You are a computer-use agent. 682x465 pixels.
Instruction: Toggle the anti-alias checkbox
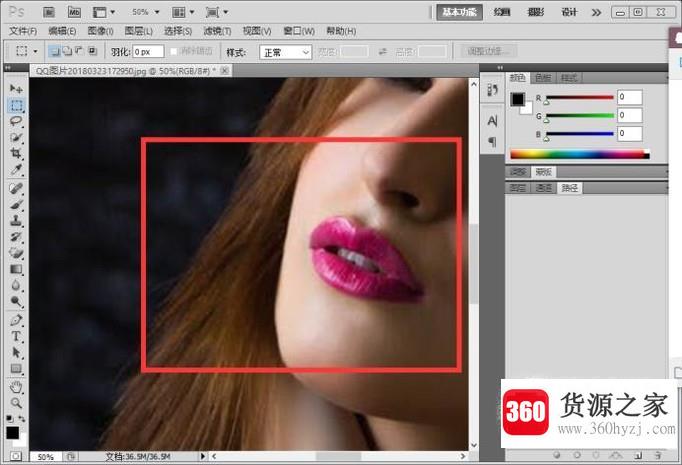coord(174,51)
